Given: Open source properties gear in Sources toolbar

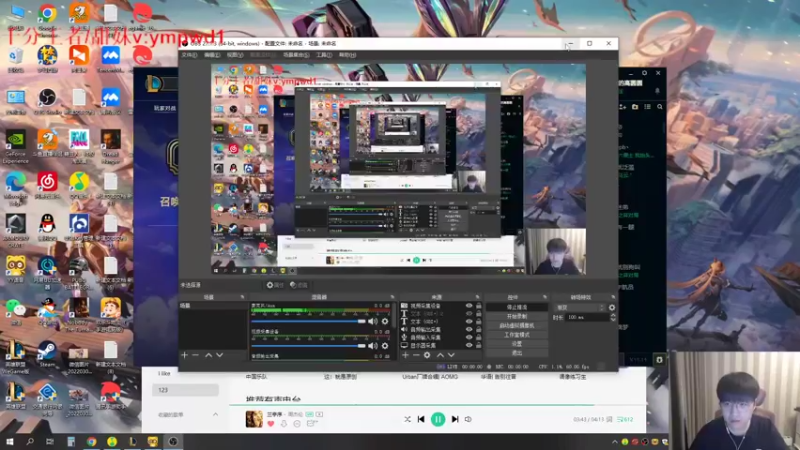Looking at the screenshot, I should click(427, 355).
